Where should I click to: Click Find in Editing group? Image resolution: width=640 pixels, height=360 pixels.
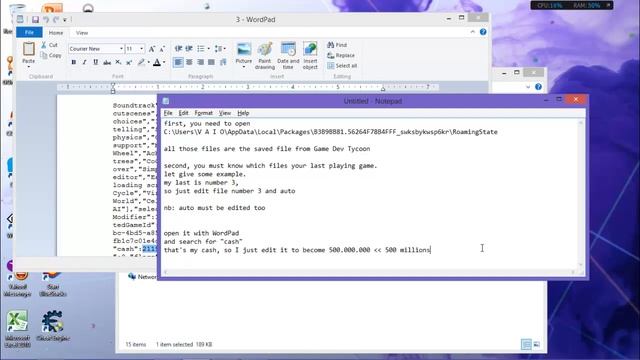point(337,45)
